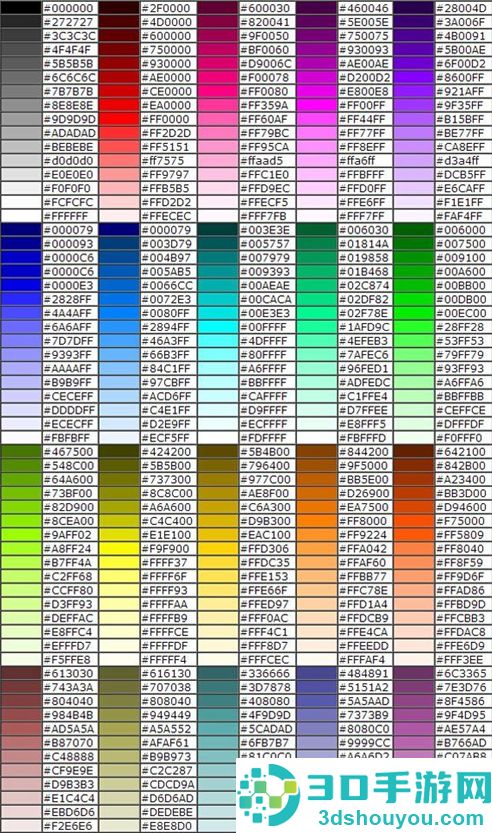
Task: Pick the gold swatch beside #EAC100
Action: click(217, 535)
